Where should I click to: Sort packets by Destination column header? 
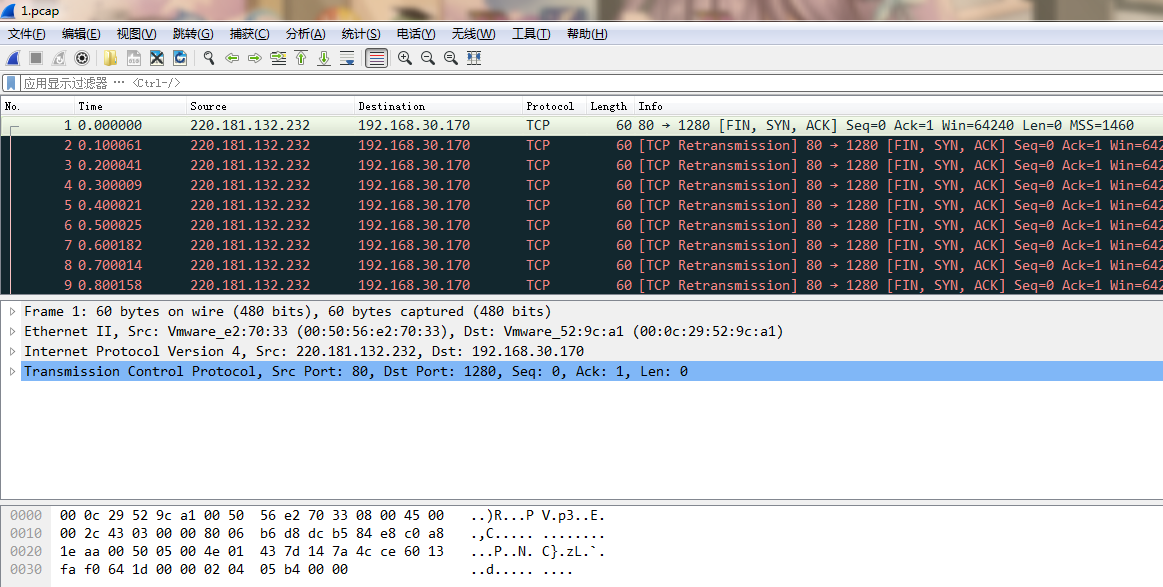pos(438,106)
